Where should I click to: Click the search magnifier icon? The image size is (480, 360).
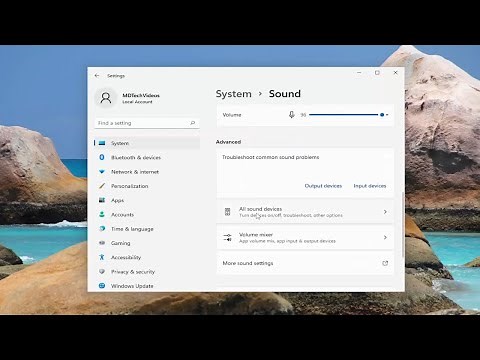point(192,123)
